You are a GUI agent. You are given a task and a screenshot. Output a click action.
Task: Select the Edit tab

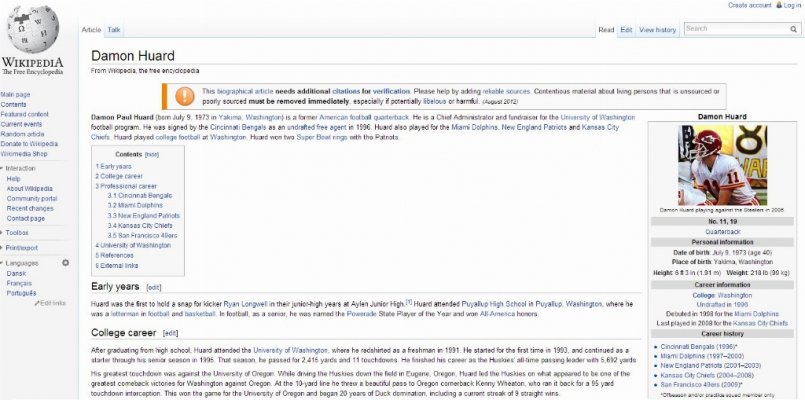(626, 30)
